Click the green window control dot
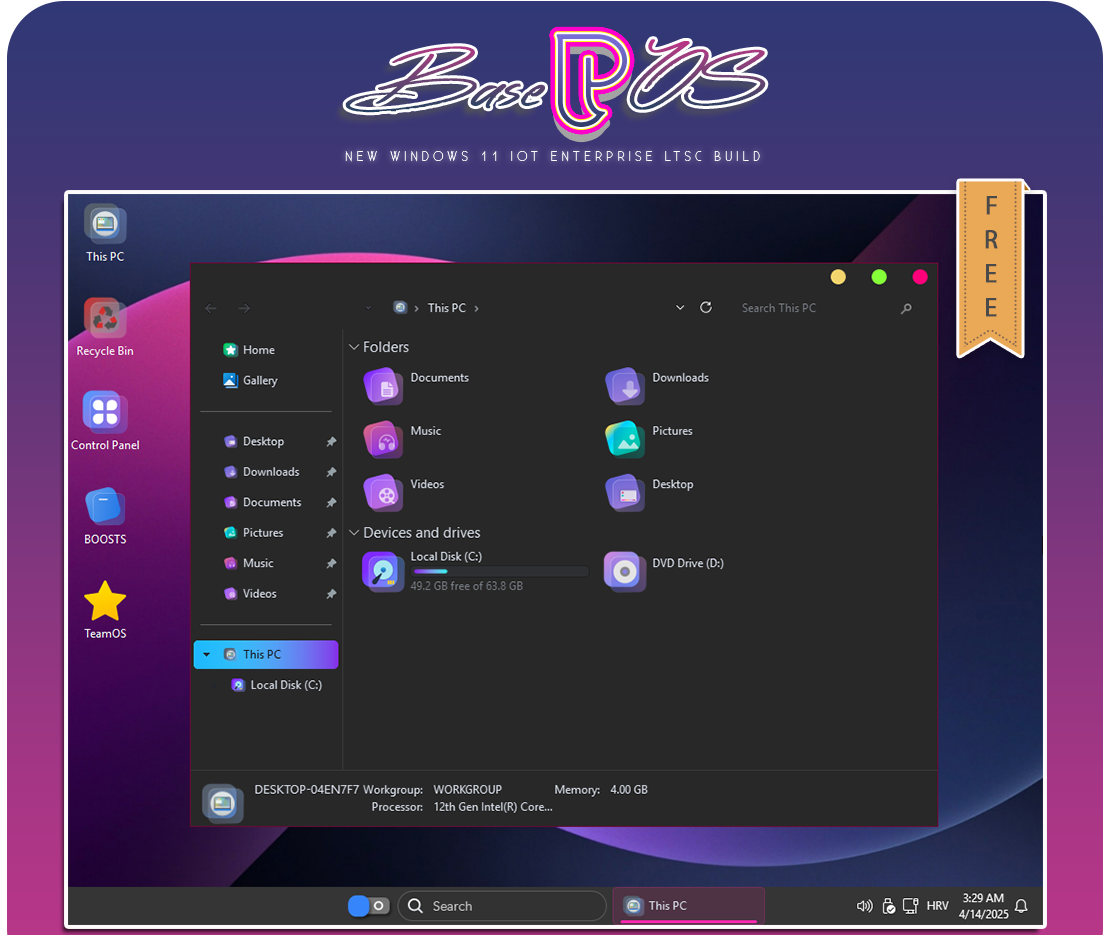1110x935 pixels. coord(879,277)
